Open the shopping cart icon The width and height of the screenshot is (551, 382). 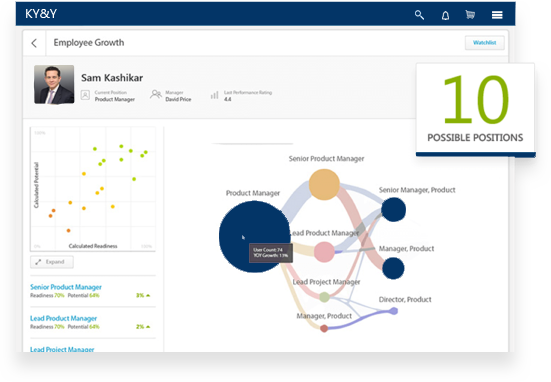(x=470, y=14)
